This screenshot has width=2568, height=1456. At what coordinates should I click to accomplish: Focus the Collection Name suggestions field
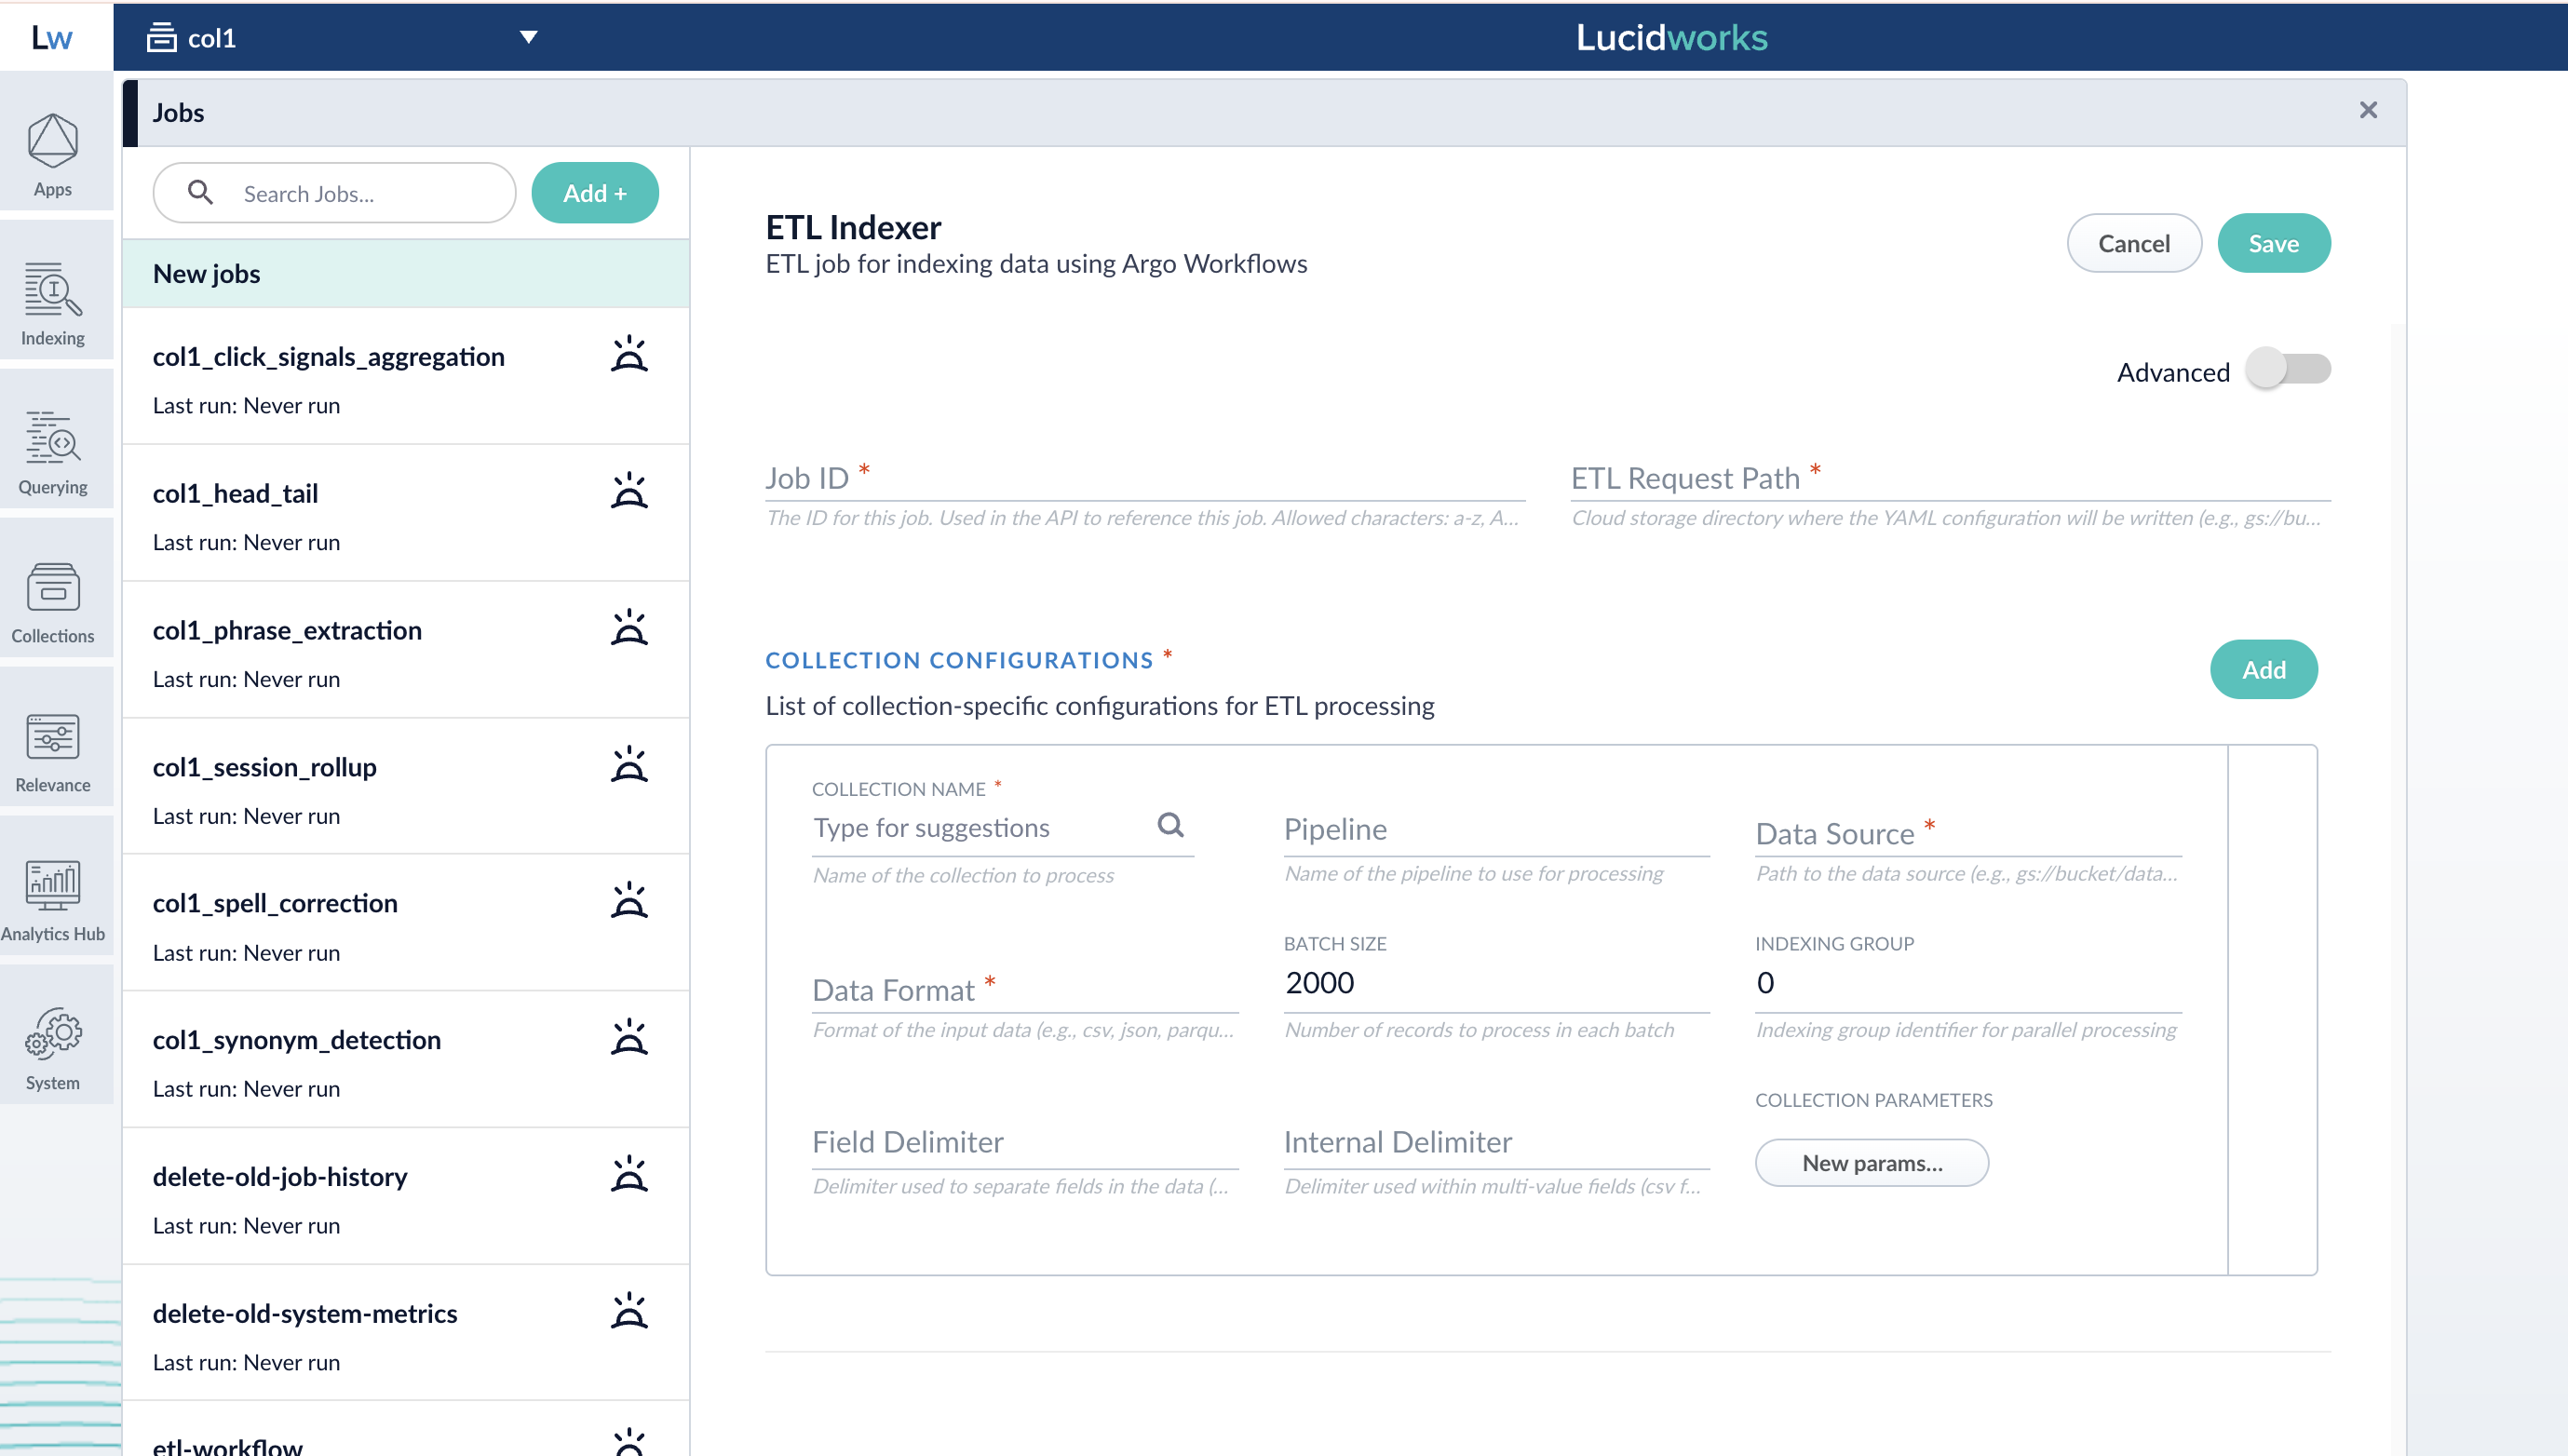pos(1003,829)
